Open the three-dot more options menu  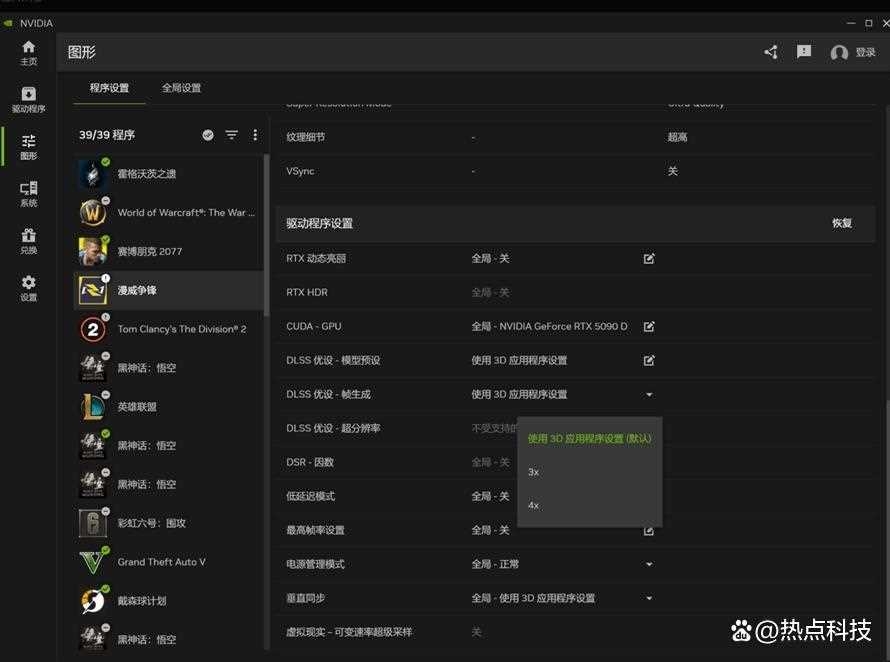tap(255, 135)
